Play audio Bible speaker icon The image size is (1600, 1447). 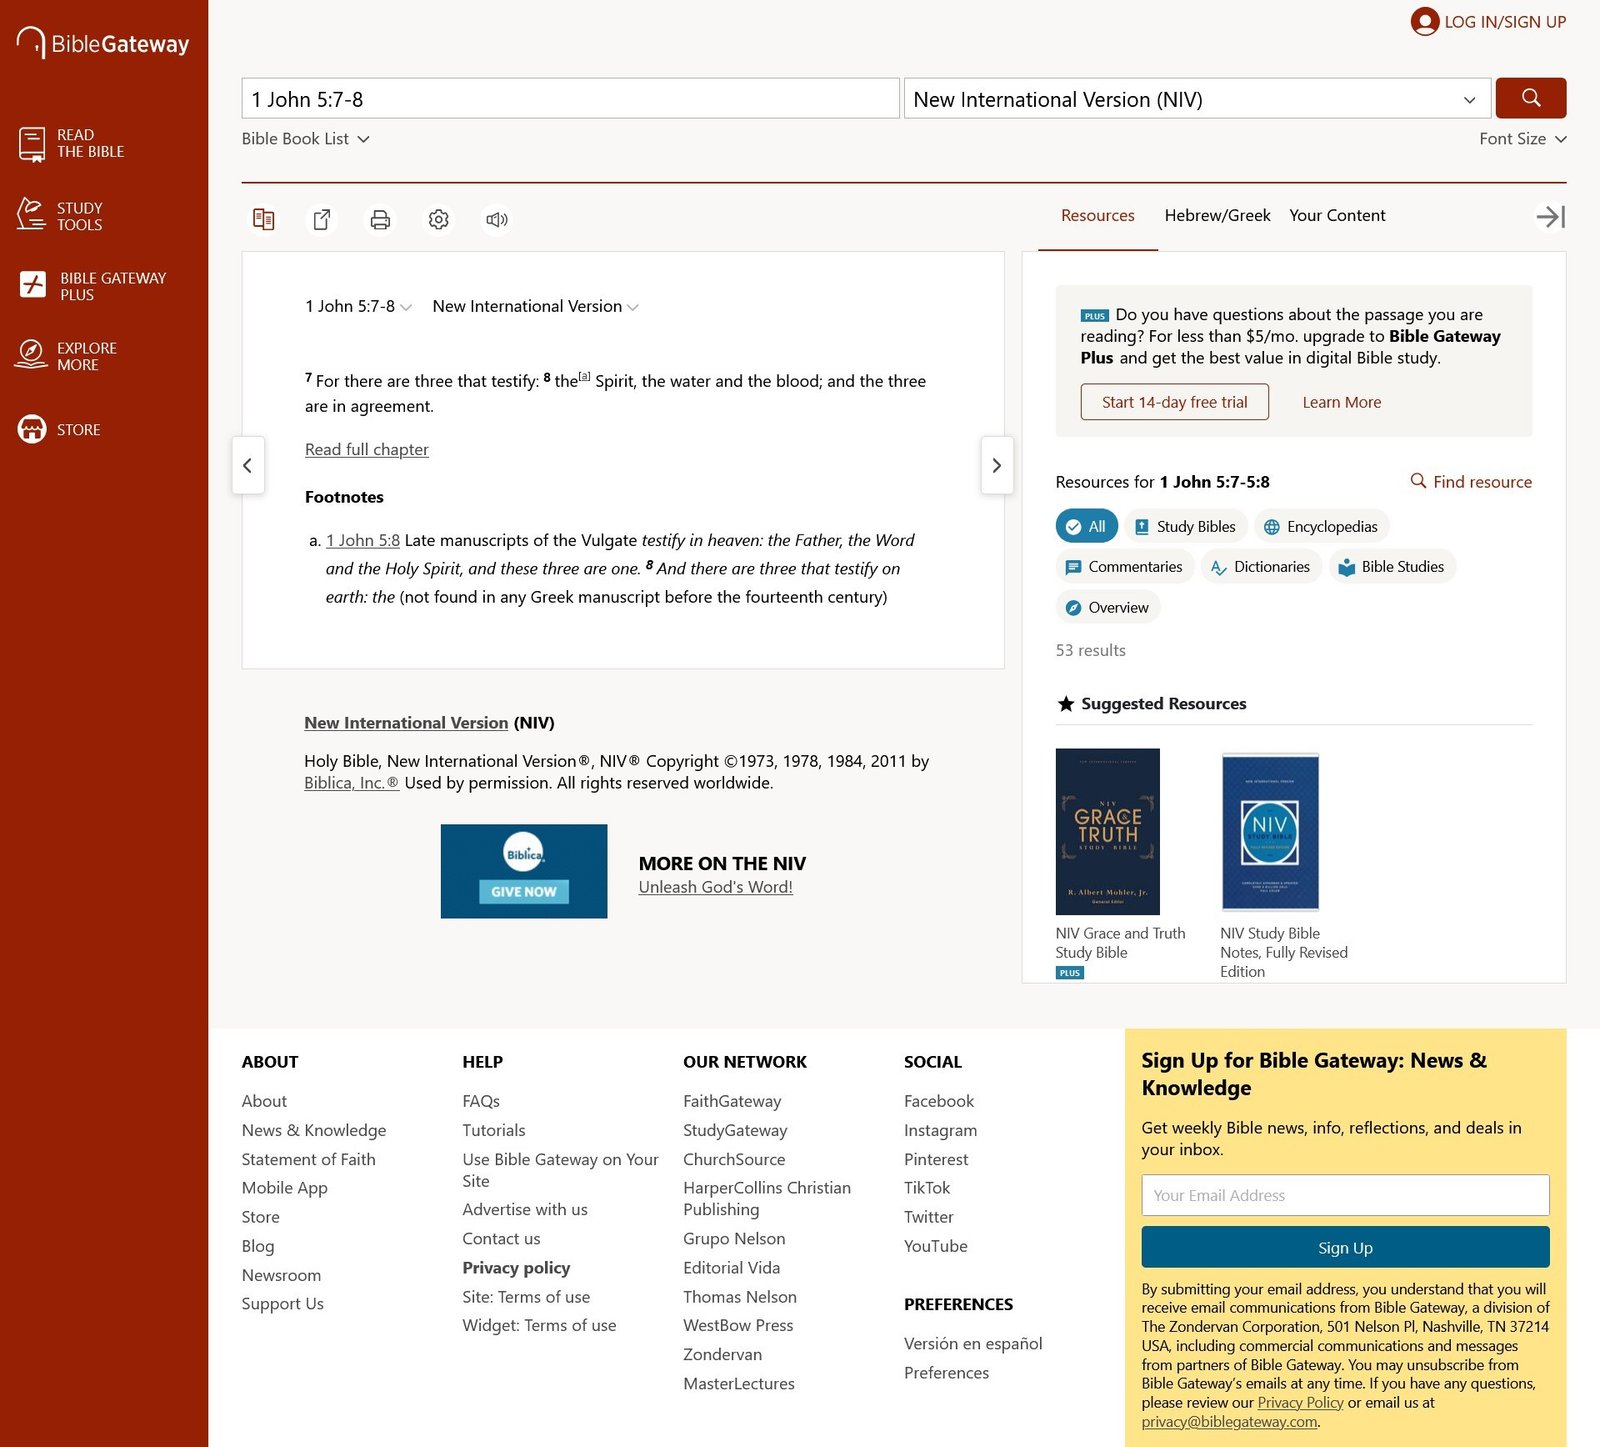pos(497,219)
